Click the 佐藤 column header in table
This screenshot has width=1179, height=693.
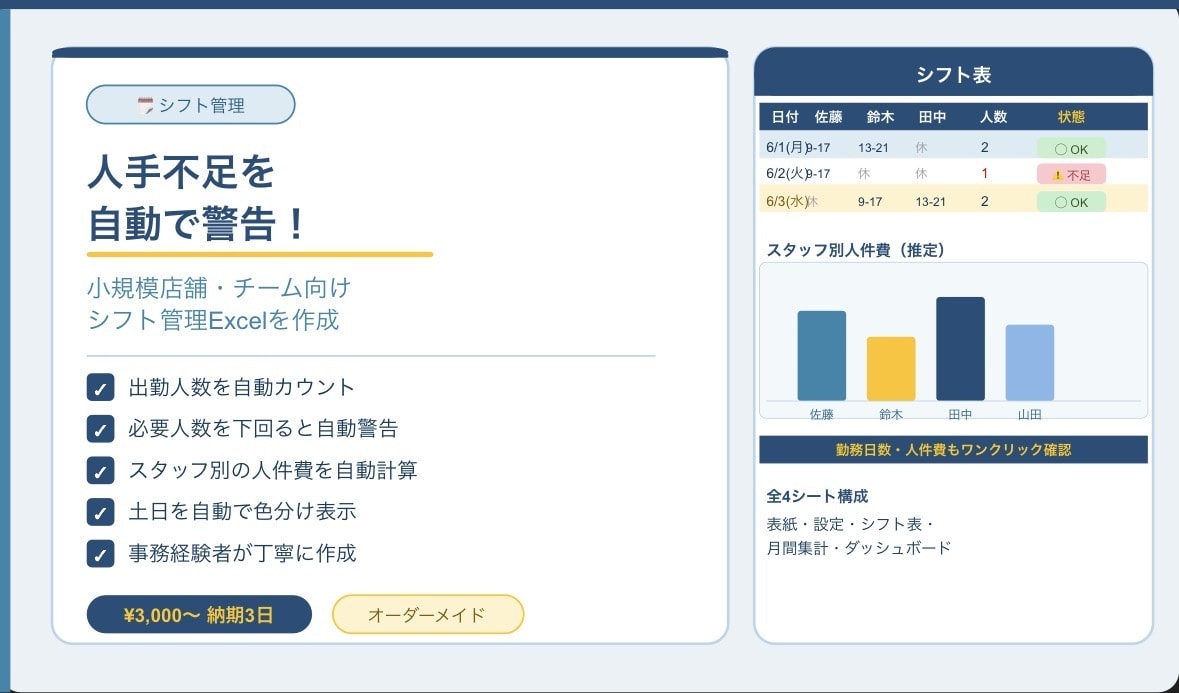(829, 117)
